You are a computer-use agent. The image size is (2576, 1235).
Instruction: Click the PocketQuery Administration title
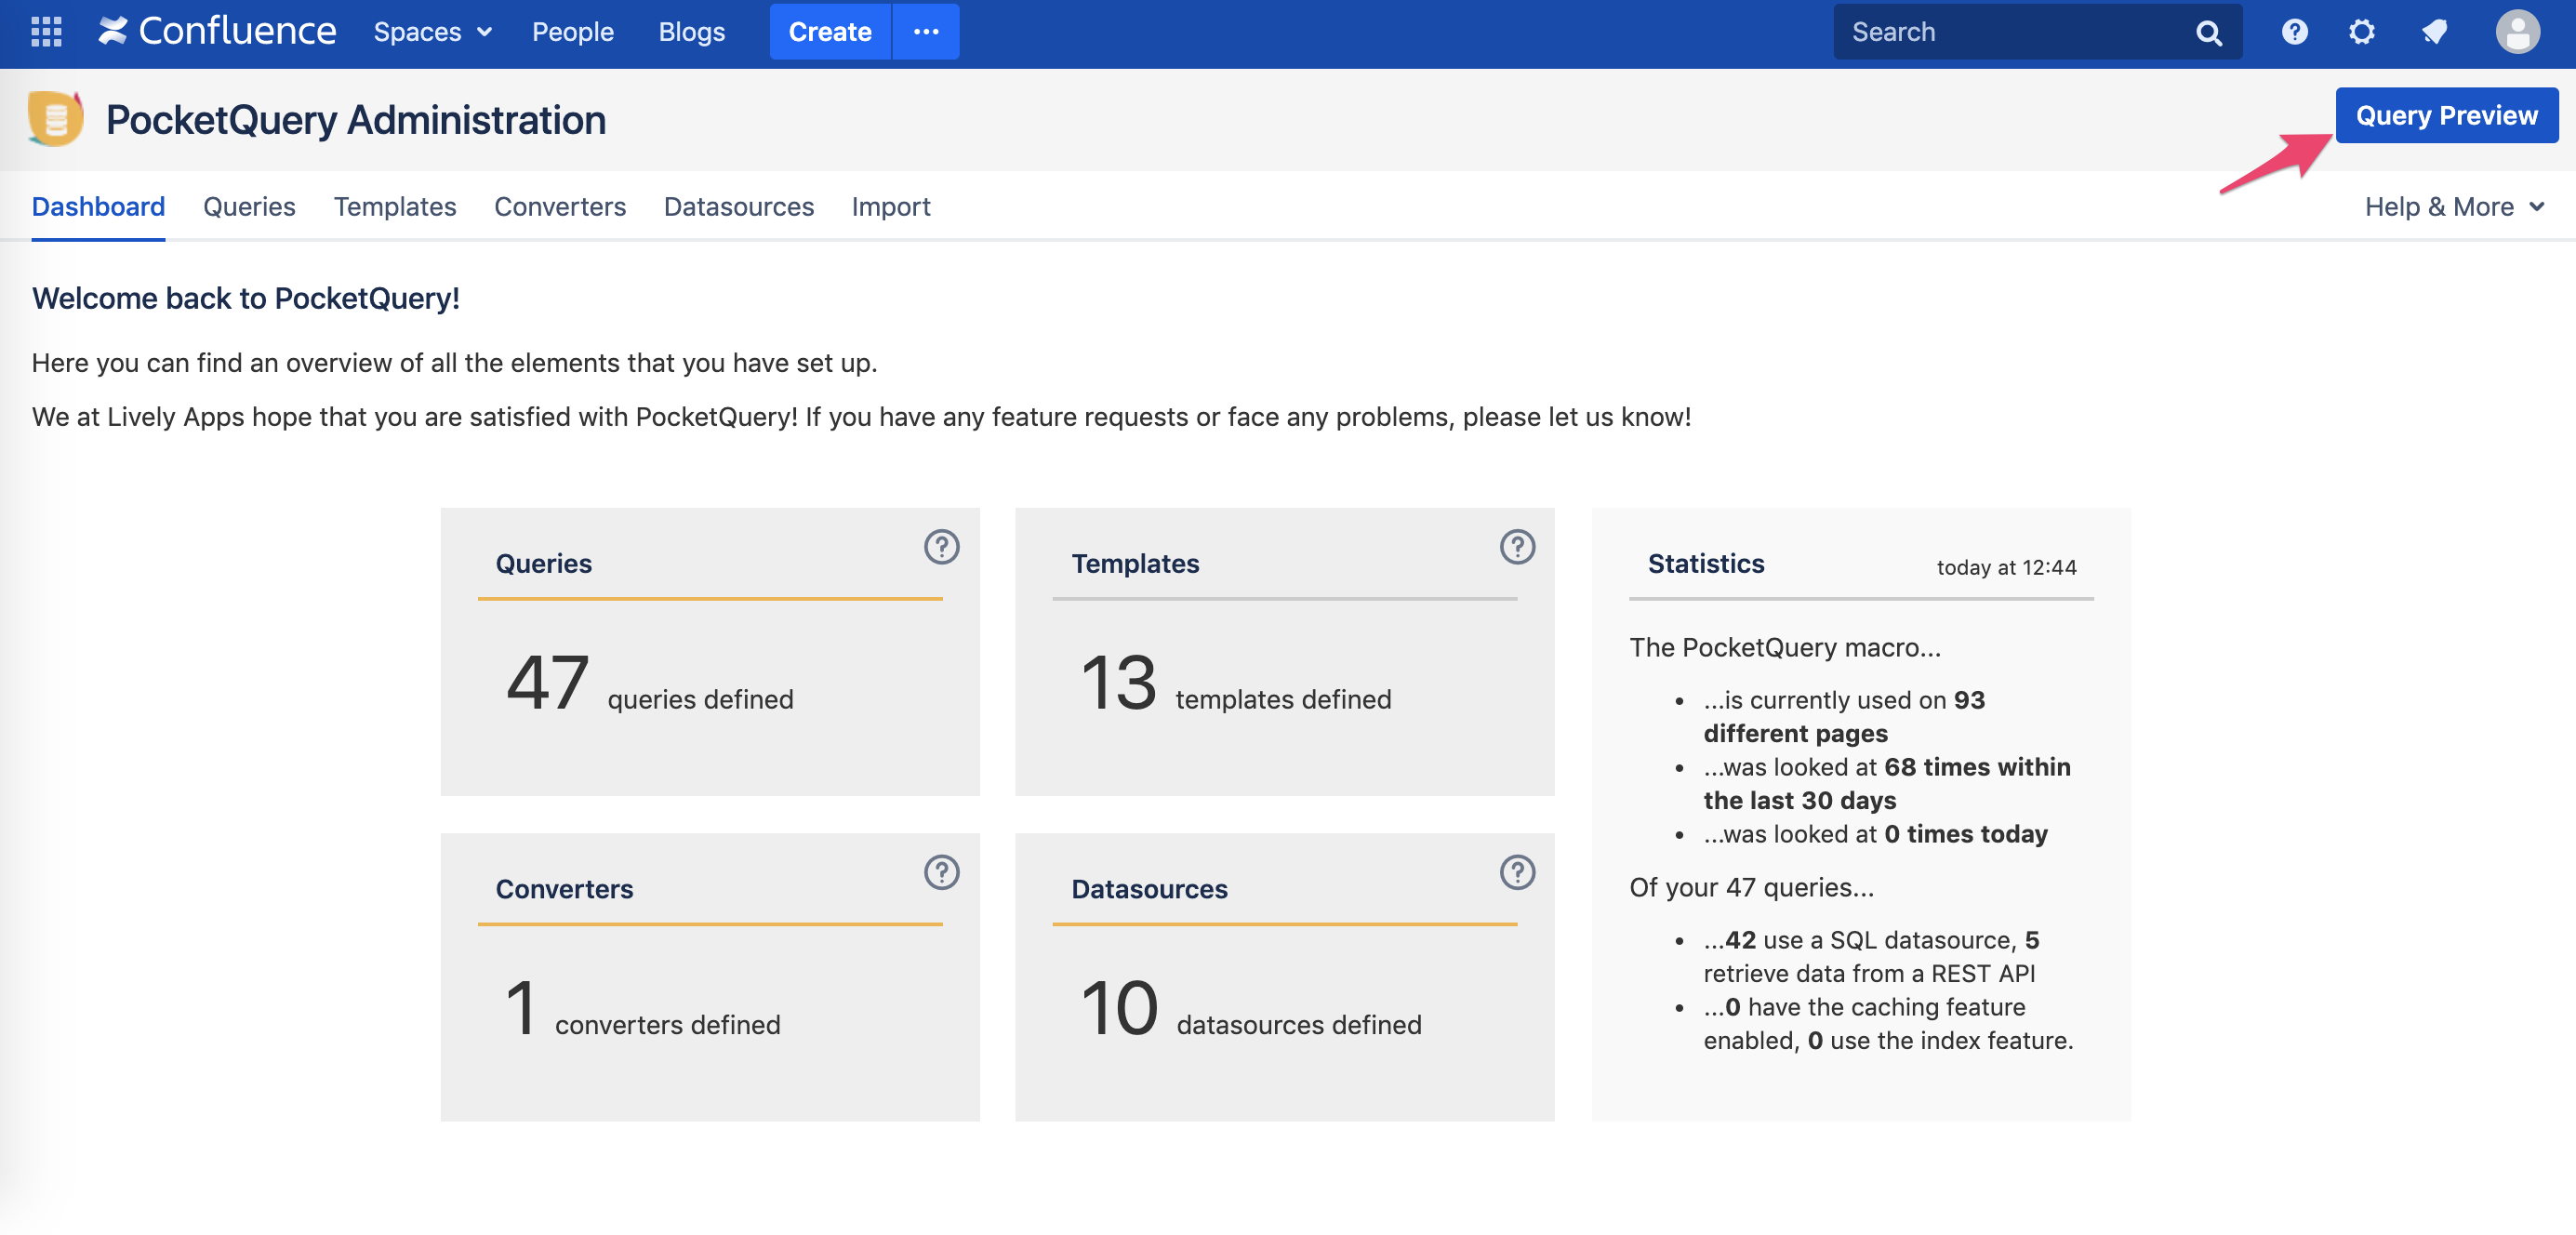coord(356,120)
